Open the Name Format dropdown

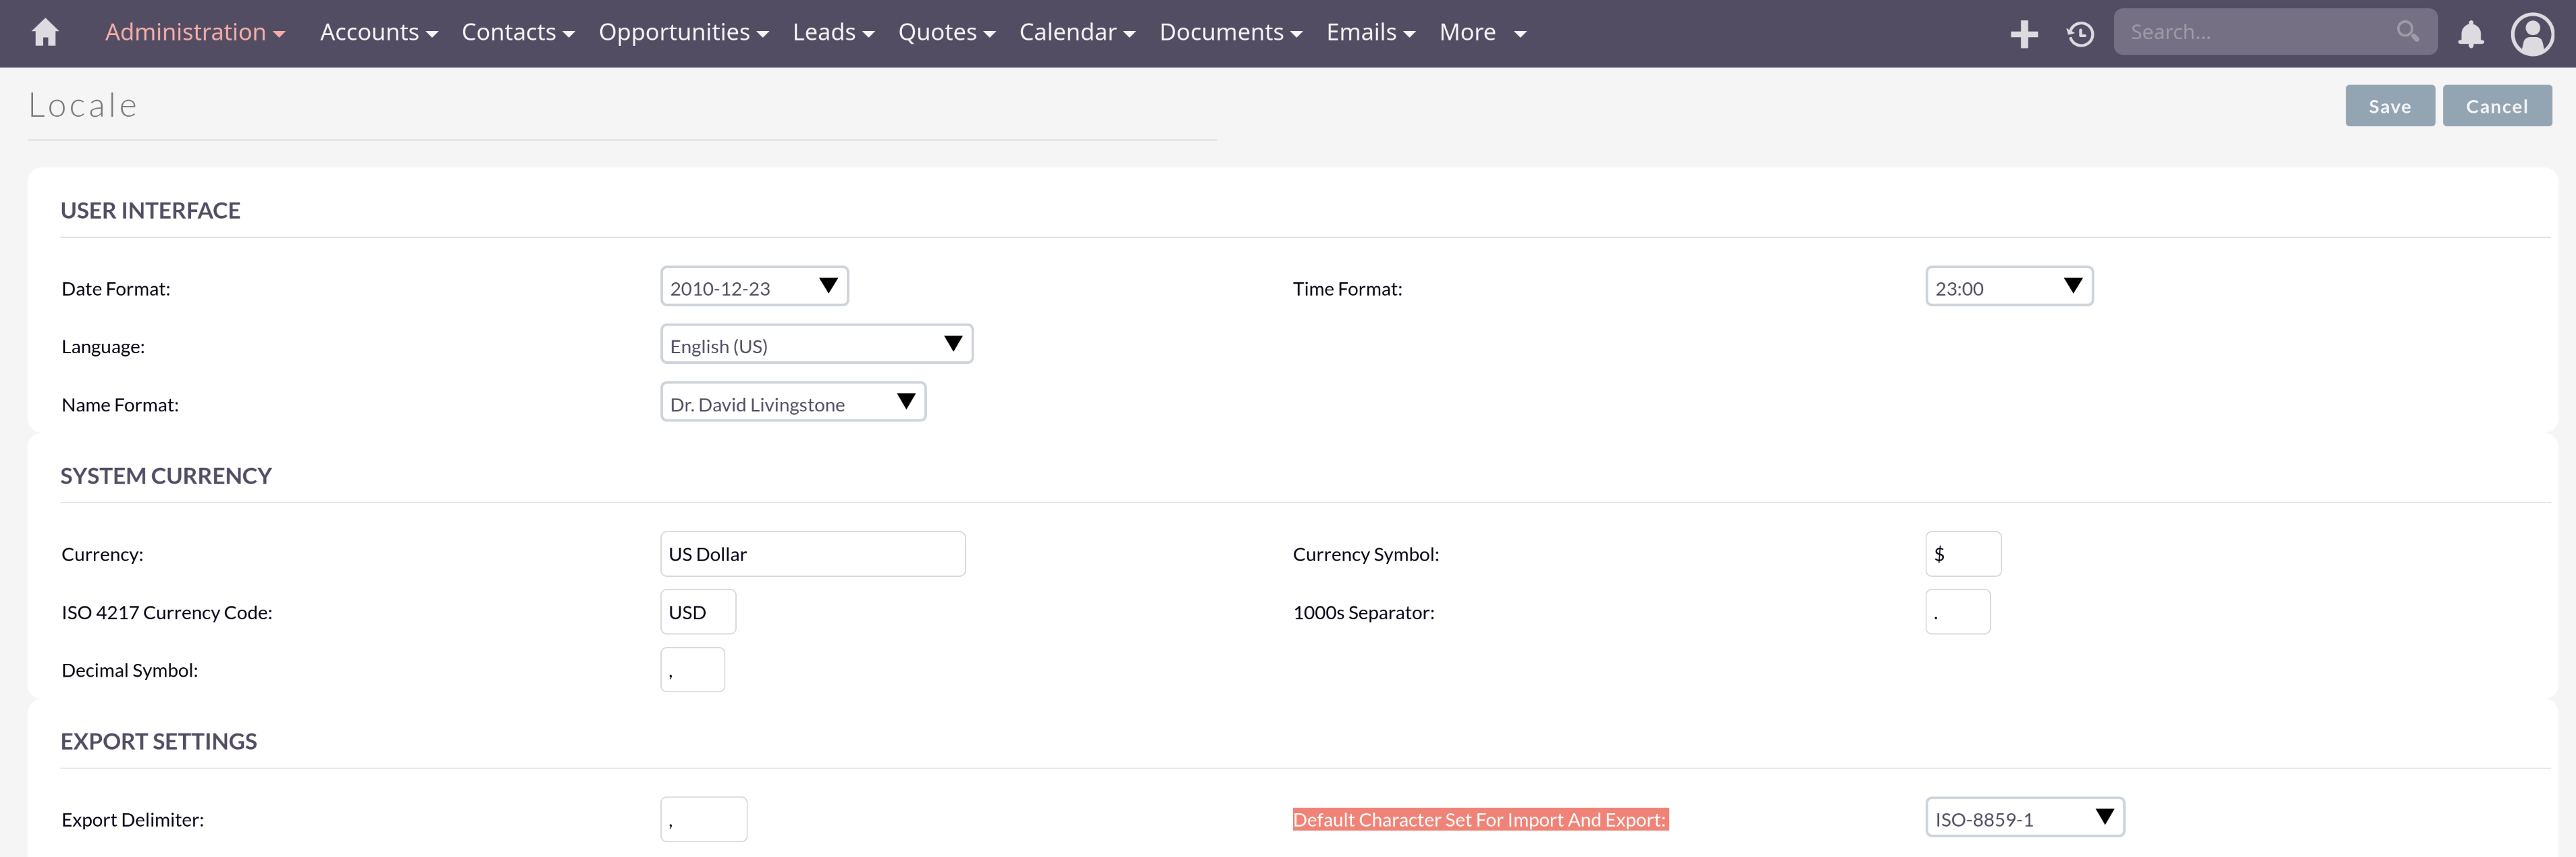click(x=792, y=403)
